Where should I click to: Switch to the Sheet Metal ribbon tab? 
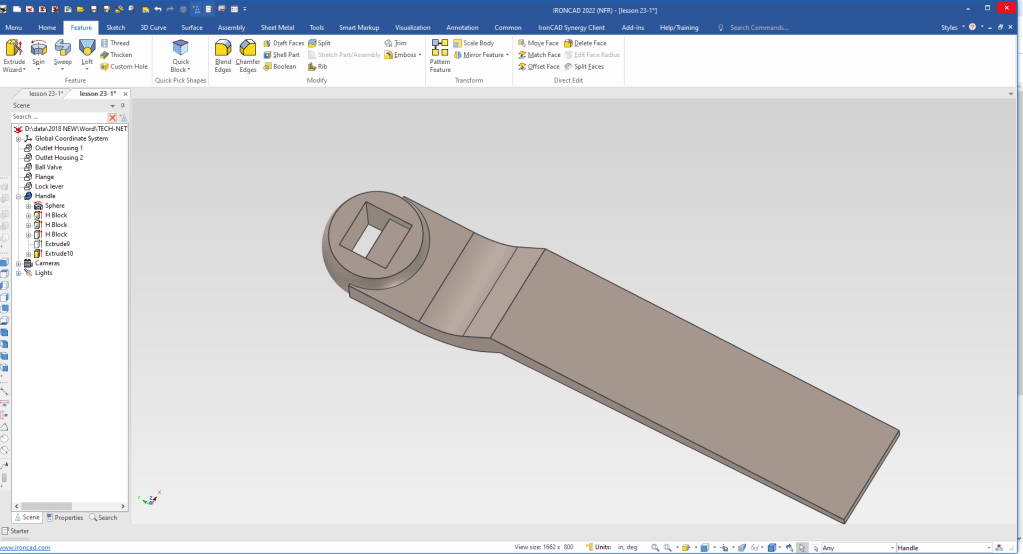coord(278,28)
